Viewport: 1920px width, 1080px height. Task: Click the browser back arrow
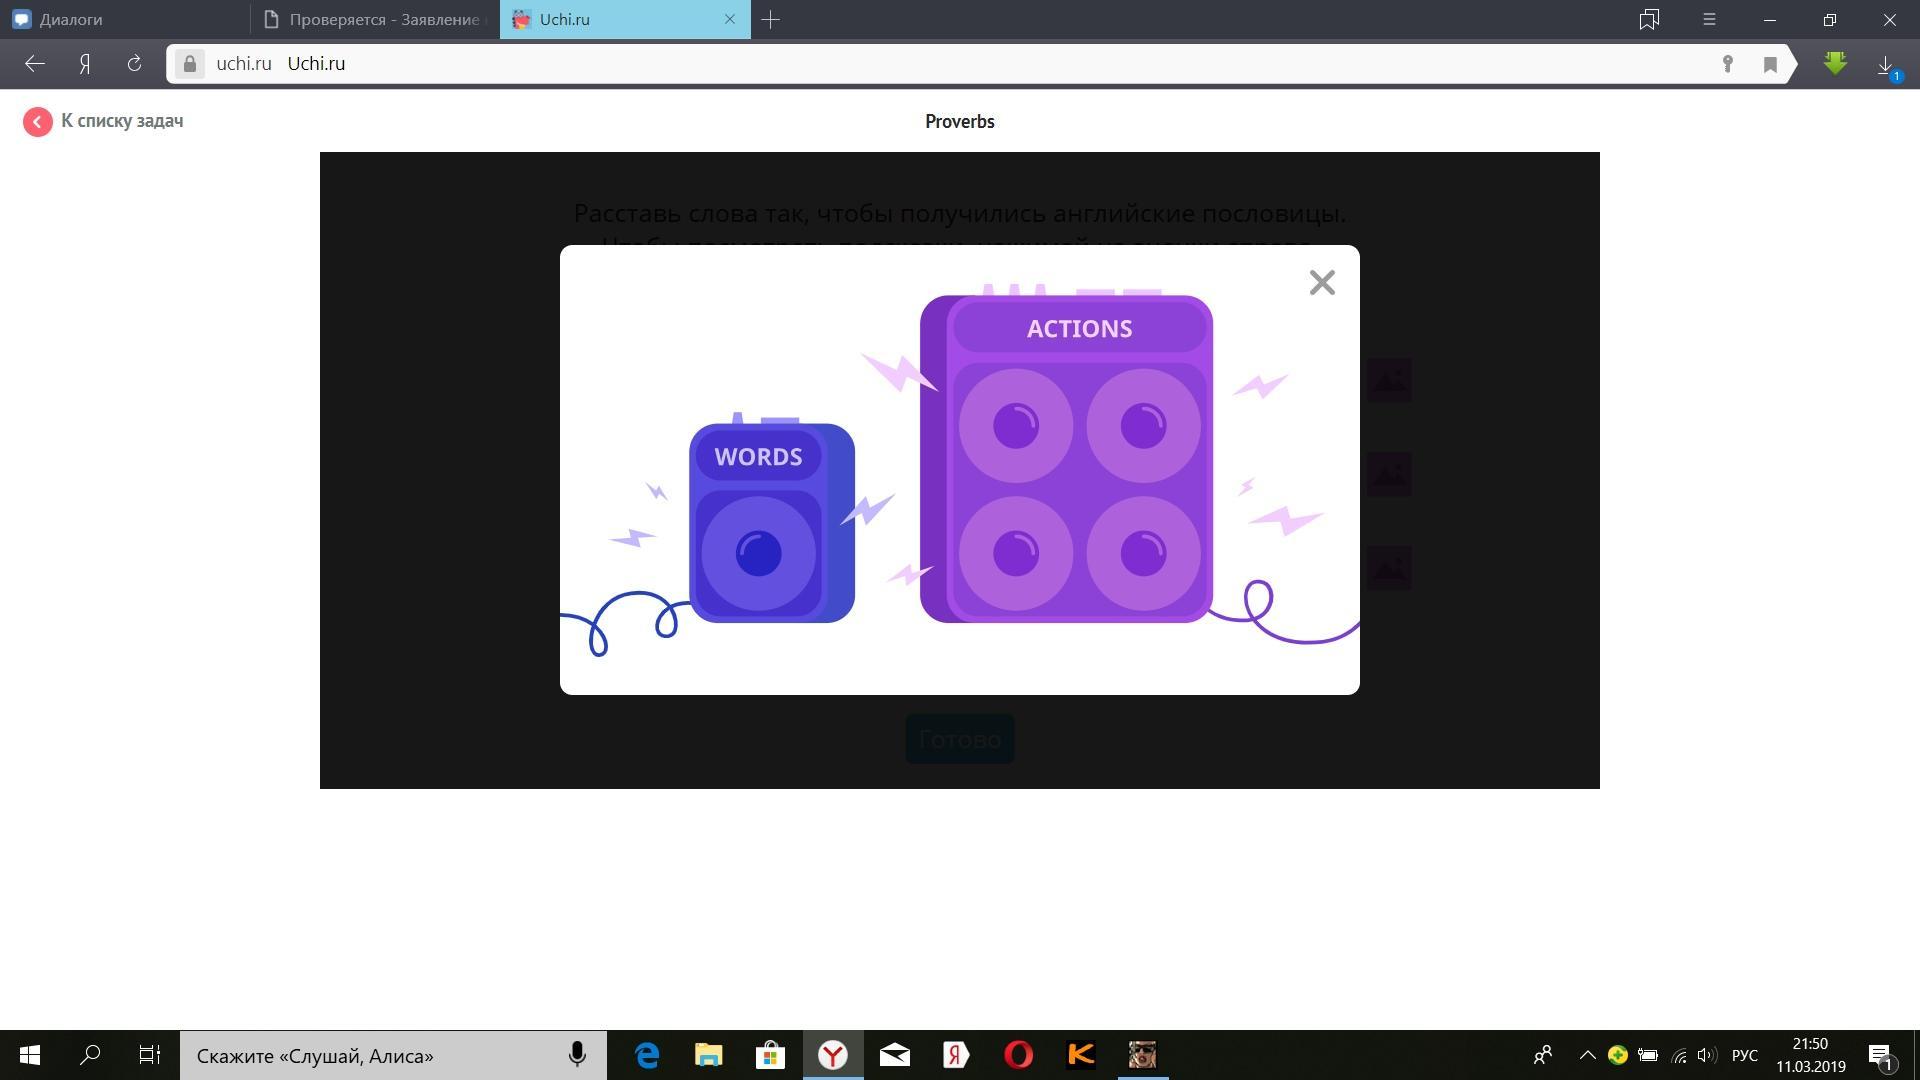[35, 64]
